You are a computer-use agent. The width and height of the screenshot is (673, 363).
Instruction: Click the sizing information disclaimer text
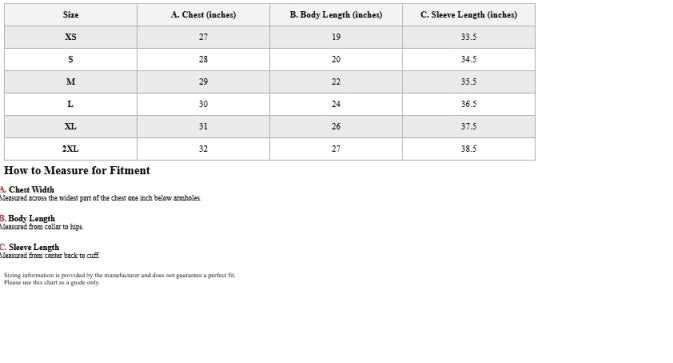[x=119, y=279]
